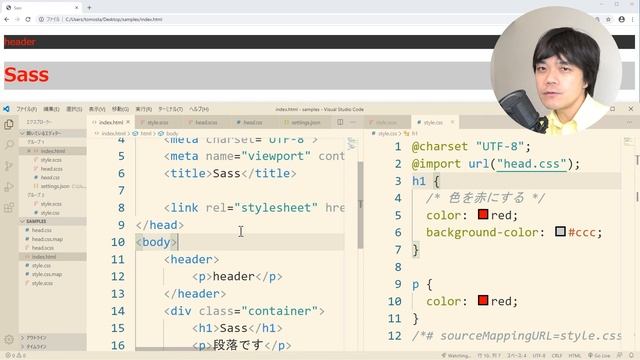Reload the Chrome page
Image resolution: width=640 pixels, height=360 pixels.
(x=28, y=19)
